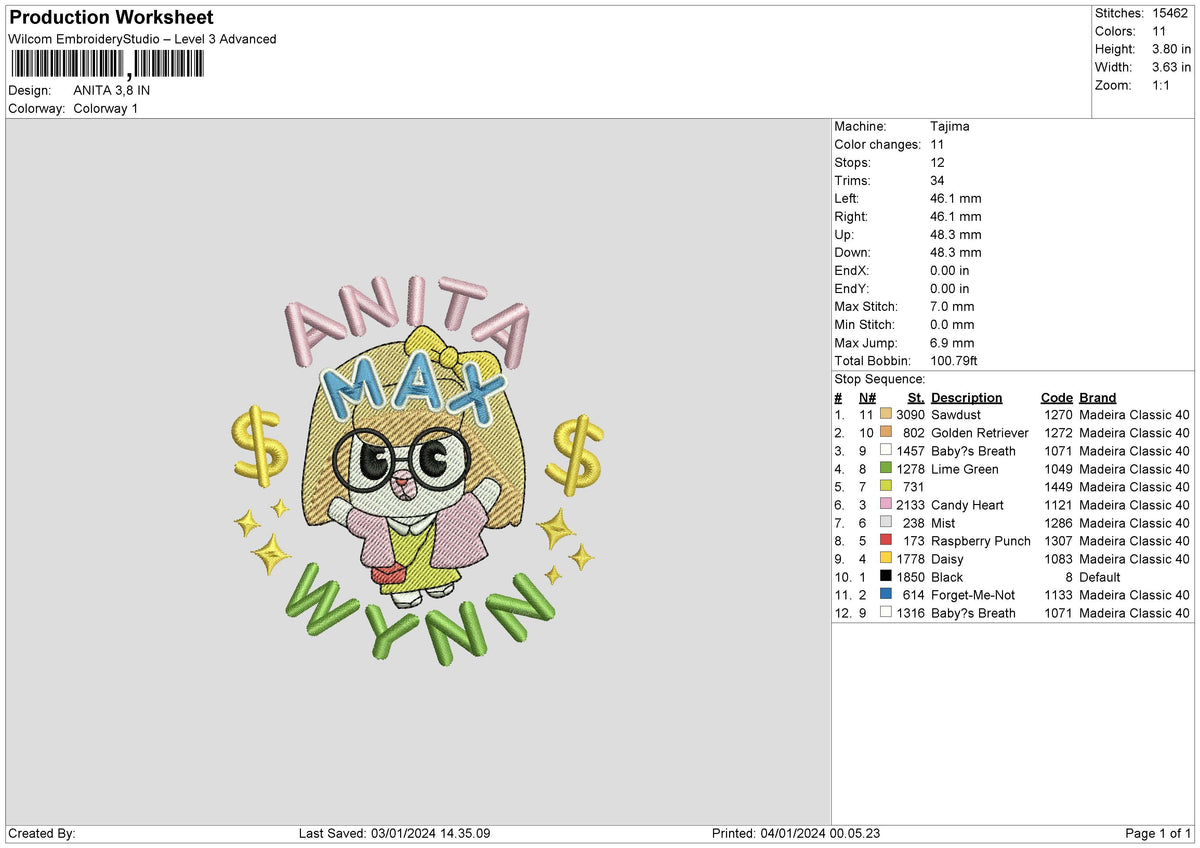Click the left yellow dollar sign
The width and height of the screenshot is (1200, 848).
[258, 442]
